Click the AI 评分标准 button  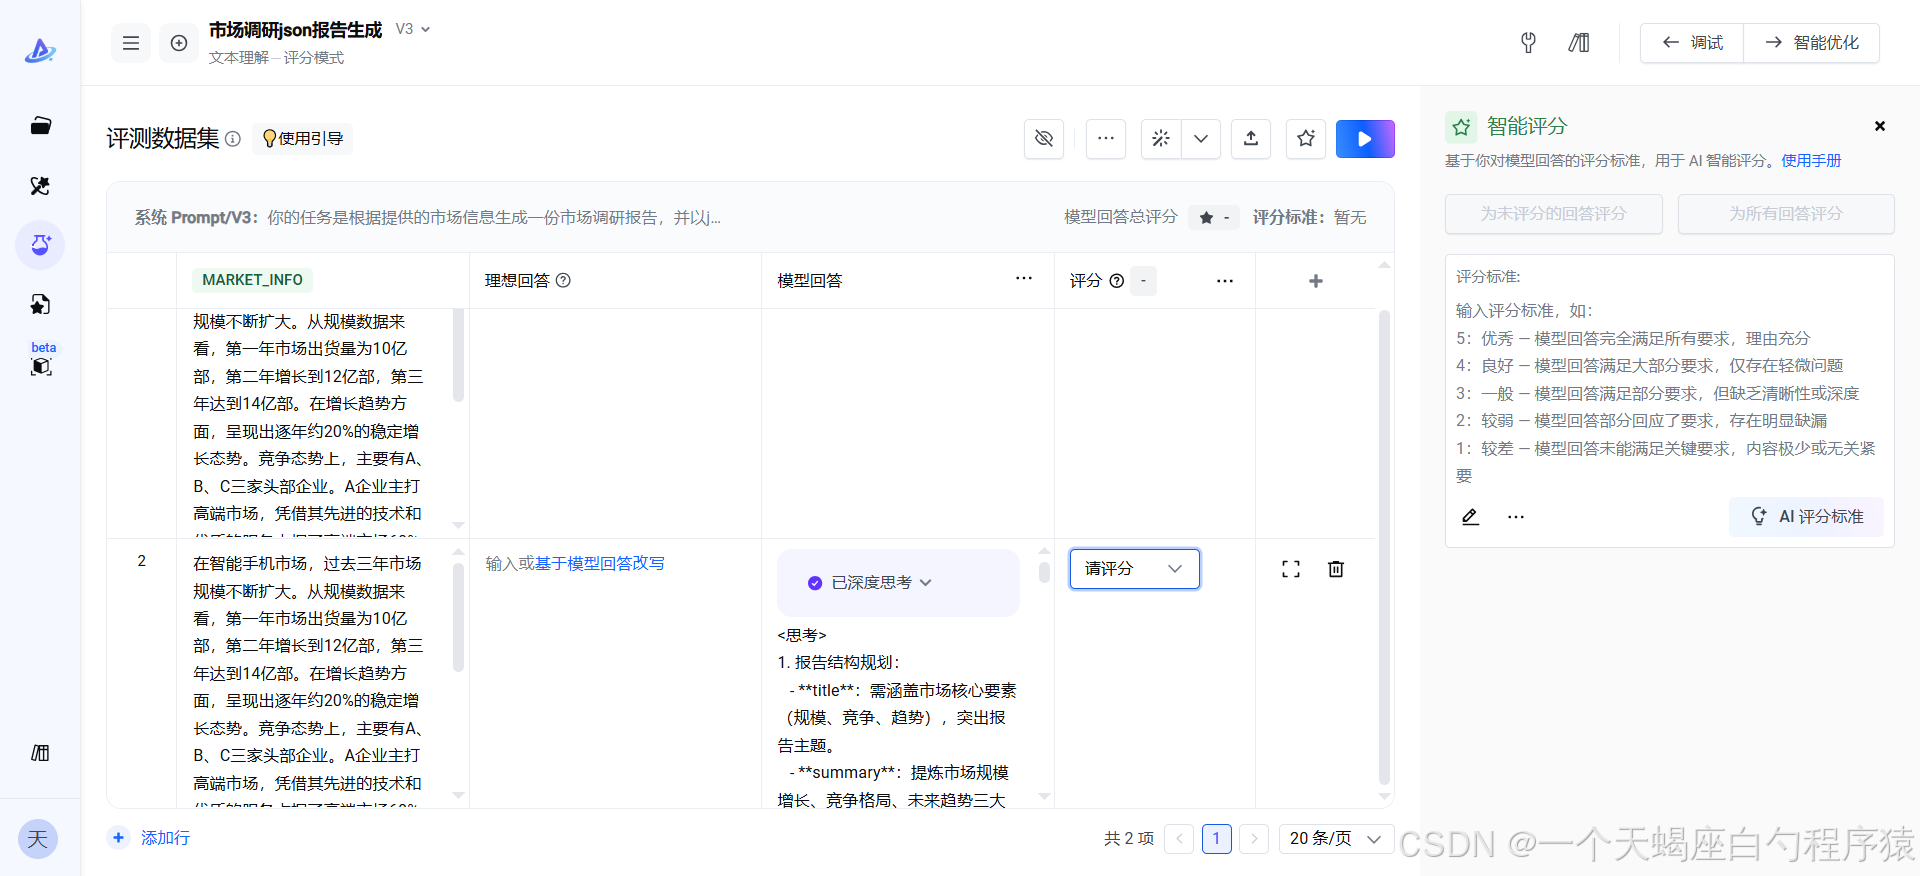[x=1806, y=517]
